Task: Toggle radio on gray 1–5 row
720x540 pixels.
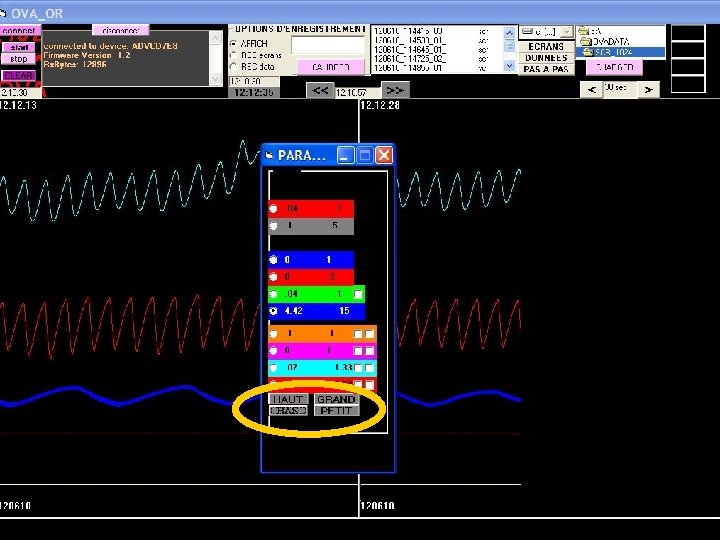Action: click(274, 226)
